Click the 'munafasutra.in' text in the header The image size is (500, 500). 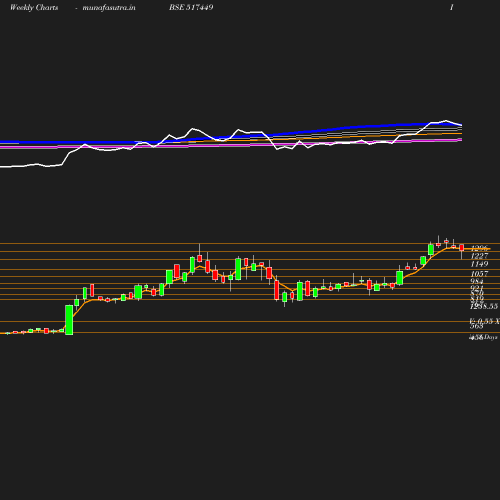coord(109,7)
